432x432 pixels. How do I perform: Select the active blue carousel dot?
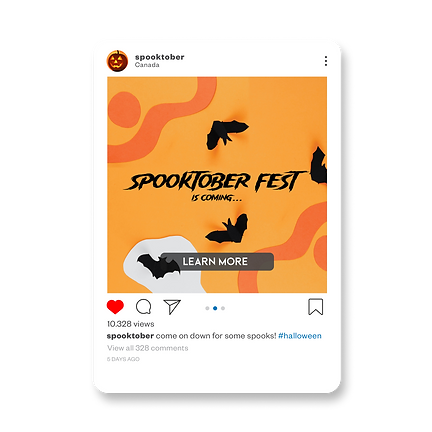(x=215, y=308)
